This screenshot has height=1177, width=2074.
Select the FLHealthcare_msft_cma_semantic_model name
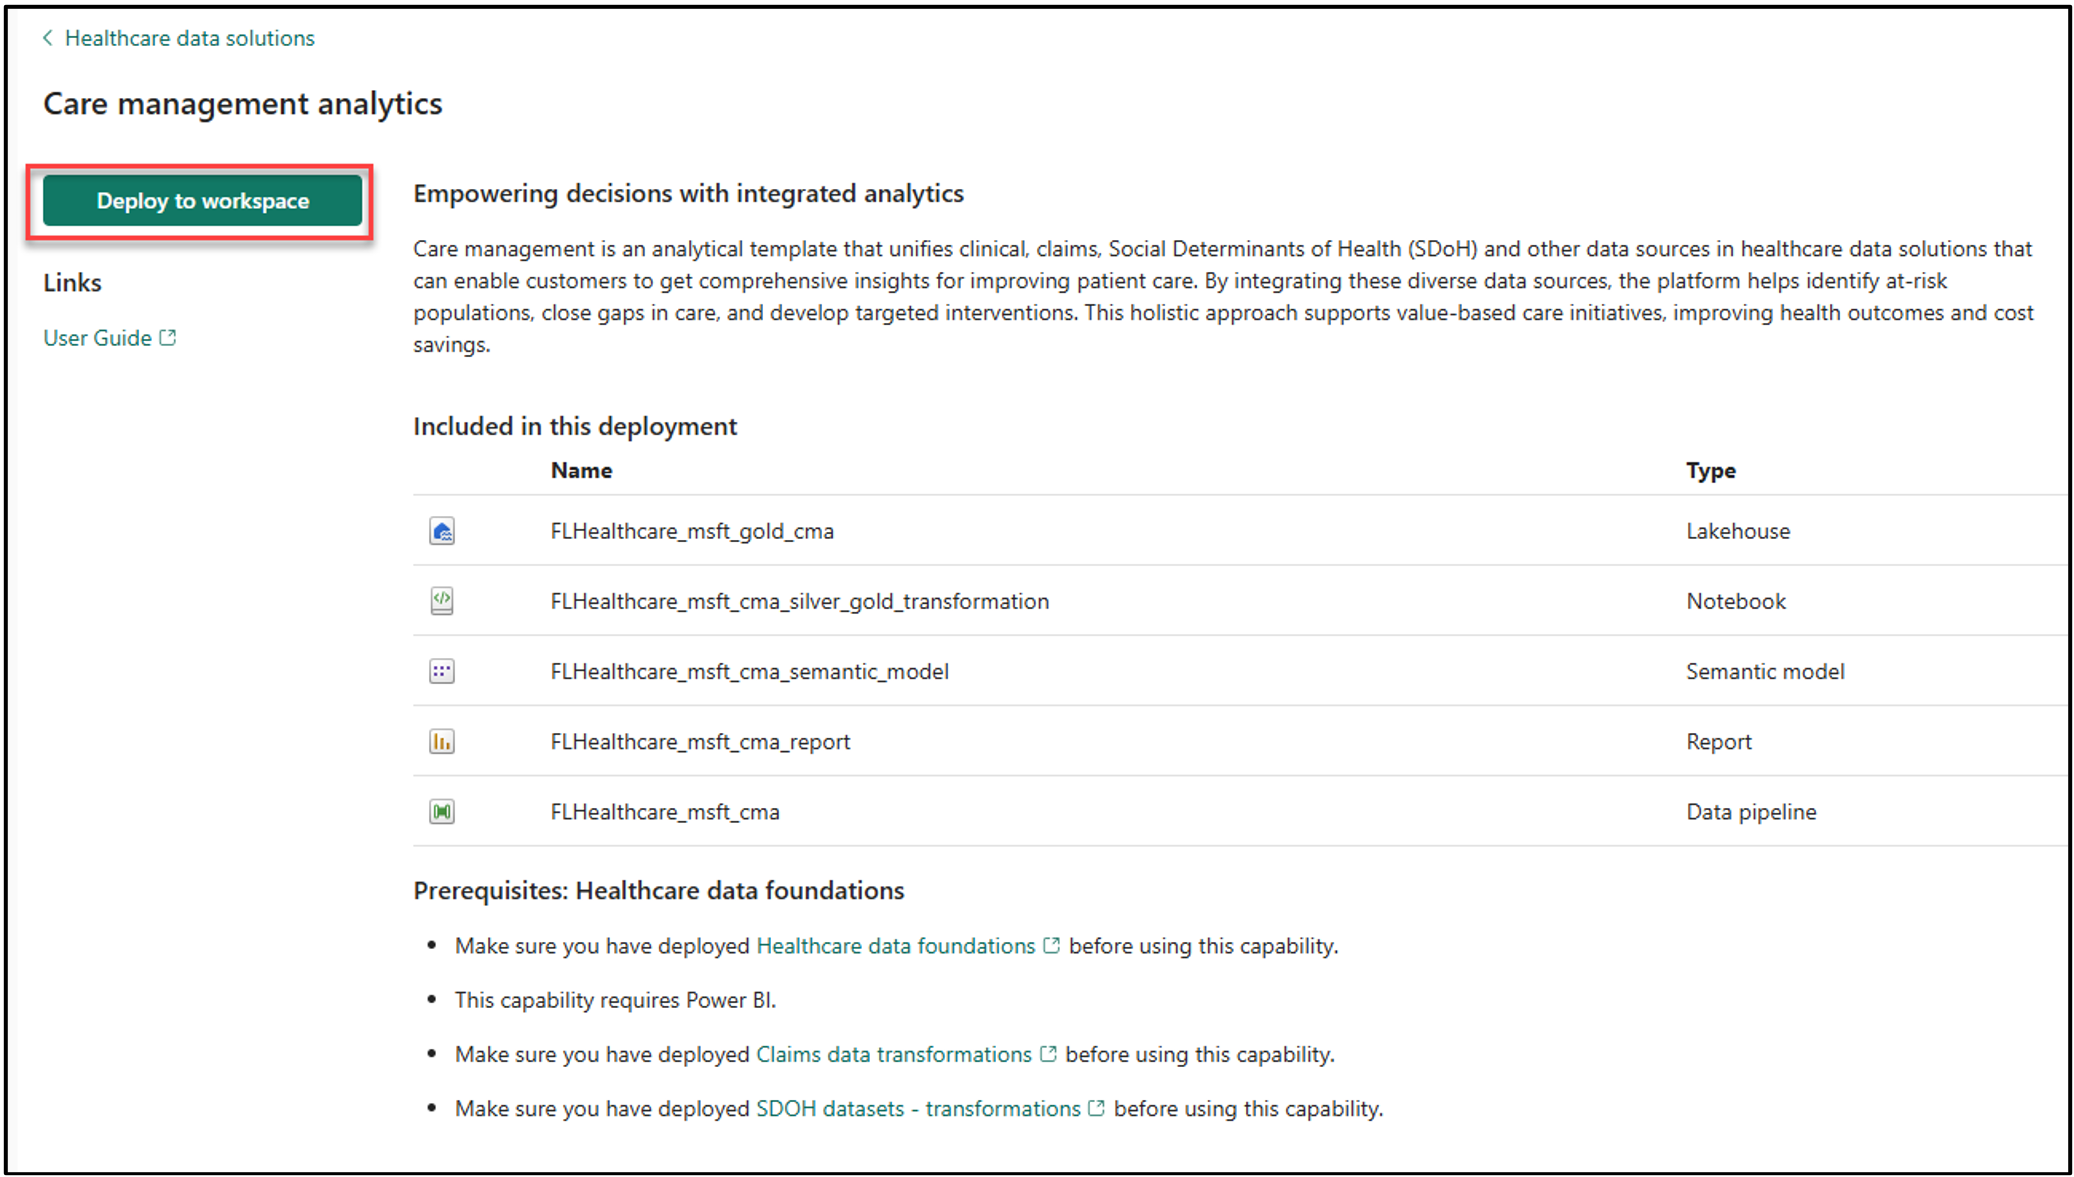pyautogui.click(x=750, y=671)
